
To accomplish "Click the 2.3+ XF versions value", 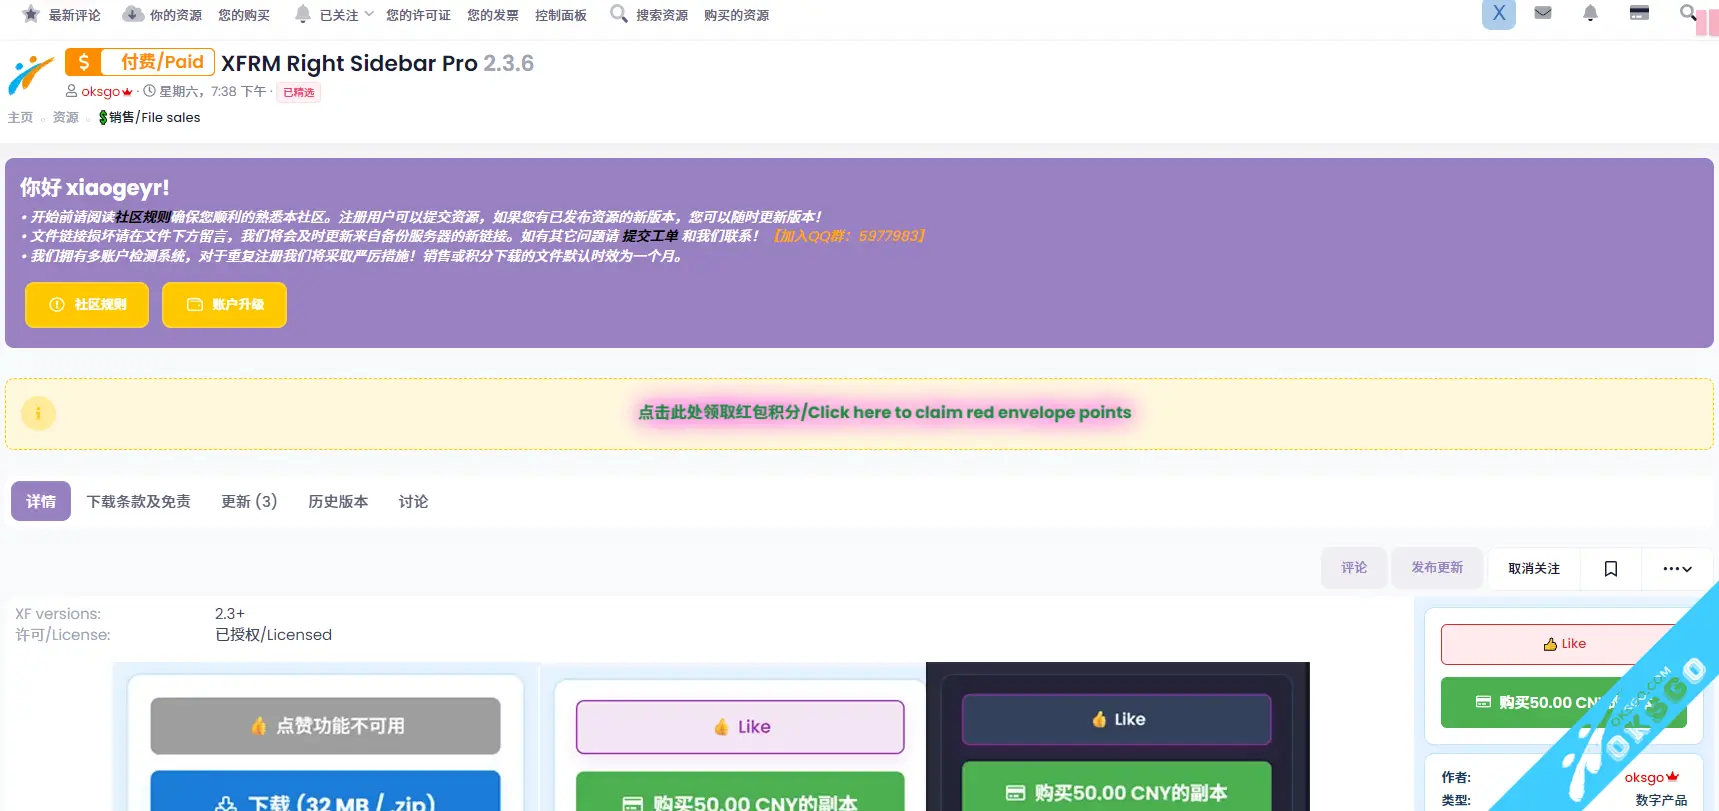I will pos(229,614).
